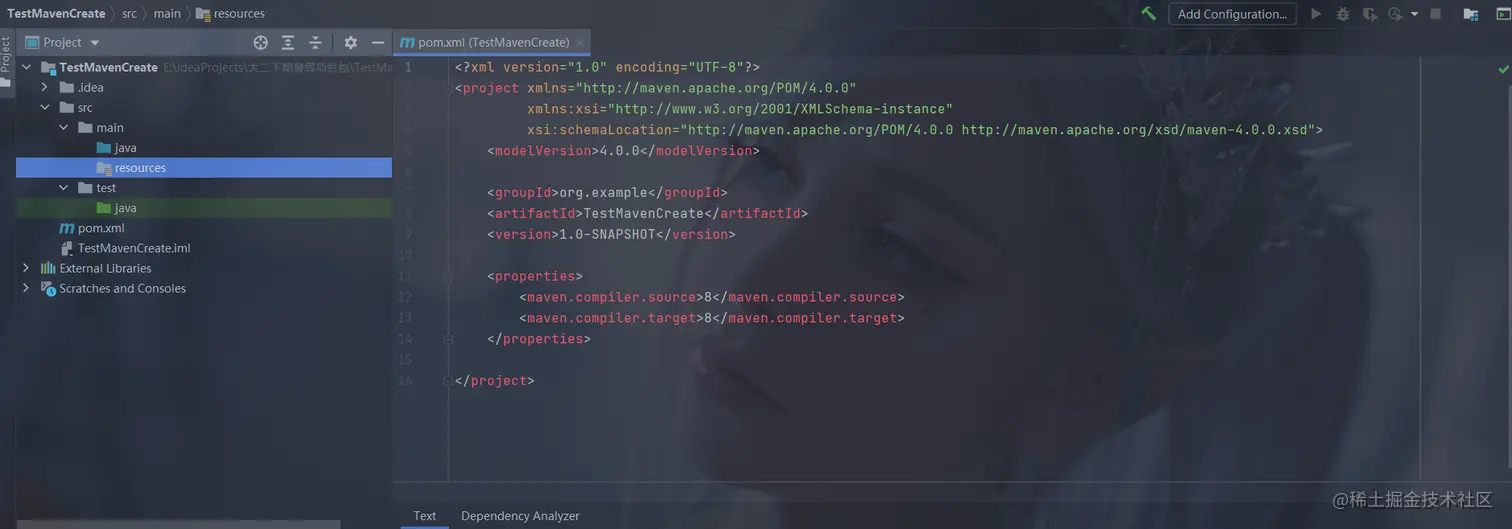Select the src folder in the tree
Screen dimensions: 1512x529
coord(204,107)
